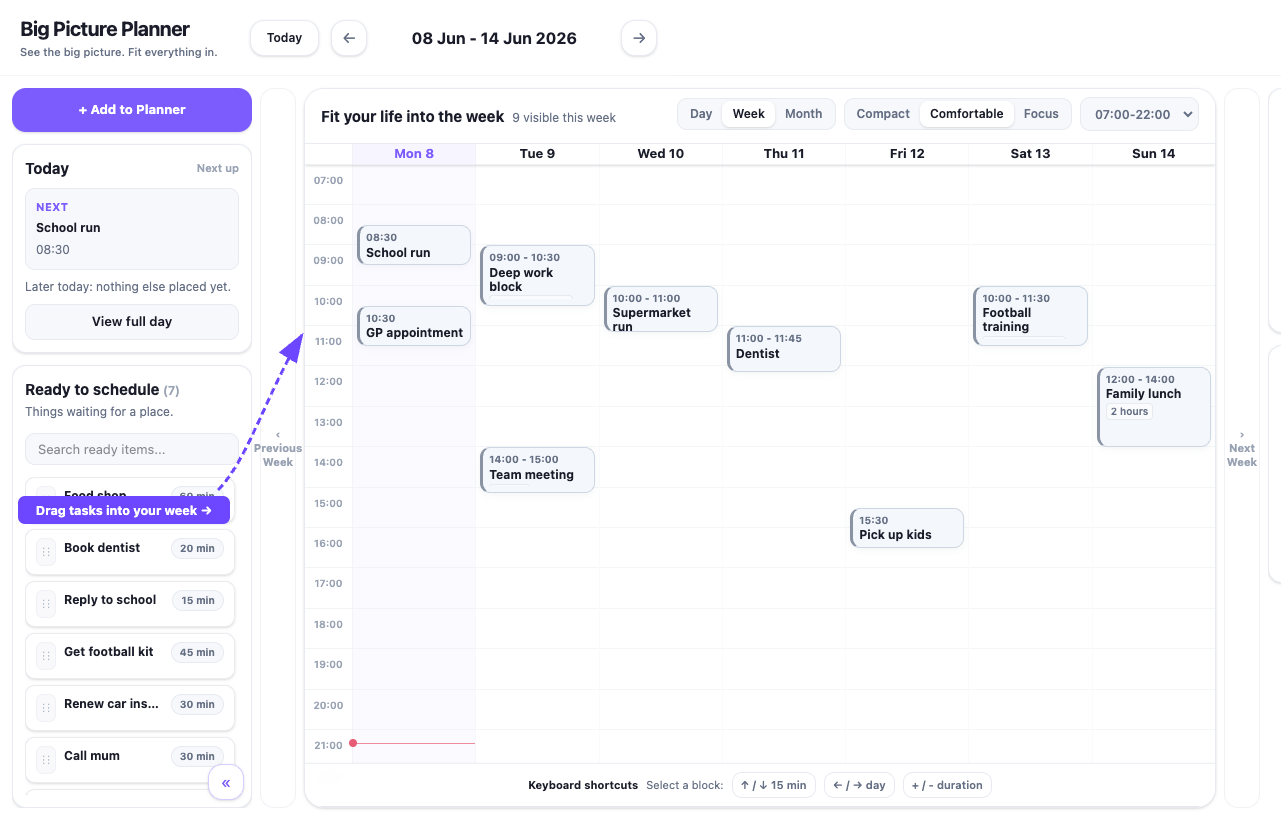Click the Call mum task title
The height and width of the screenshot is (820, 1281).
click(92, 756)
